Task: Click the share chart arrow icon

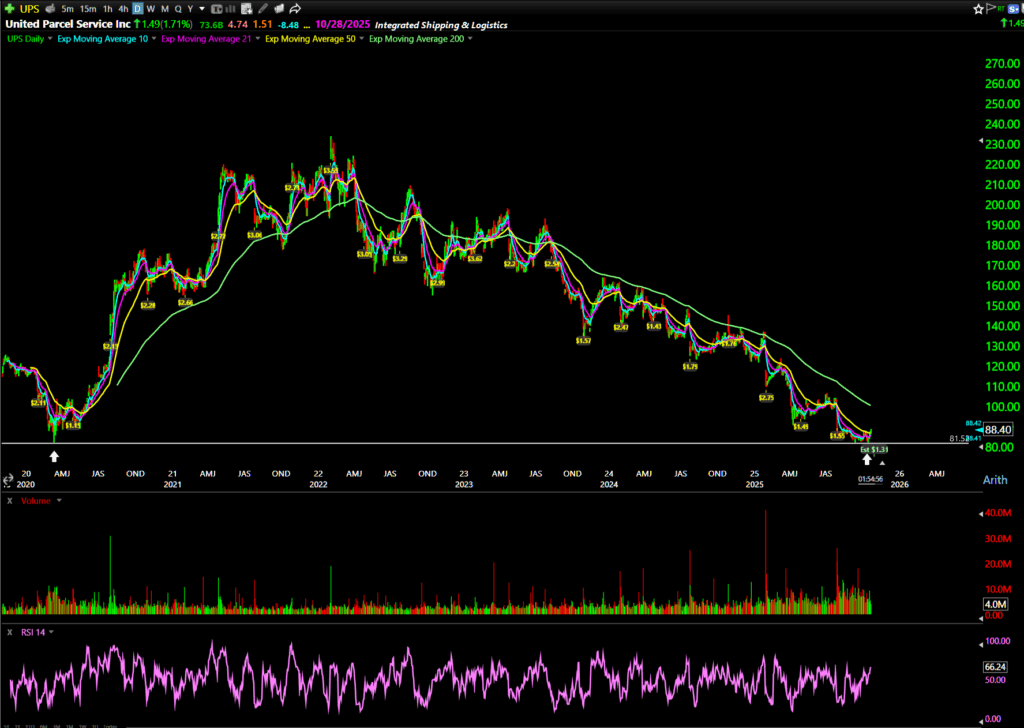Action: (x=296, y=8)
